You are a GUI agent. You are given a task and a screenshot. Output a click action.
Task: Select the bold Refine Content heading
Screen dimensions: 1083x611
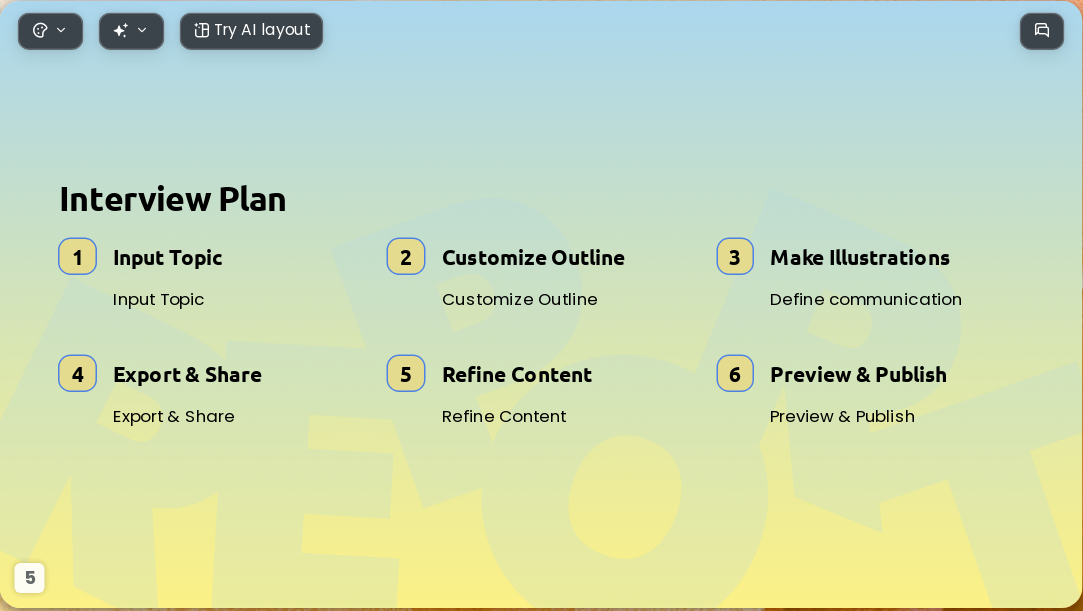(x=517, y=375)
